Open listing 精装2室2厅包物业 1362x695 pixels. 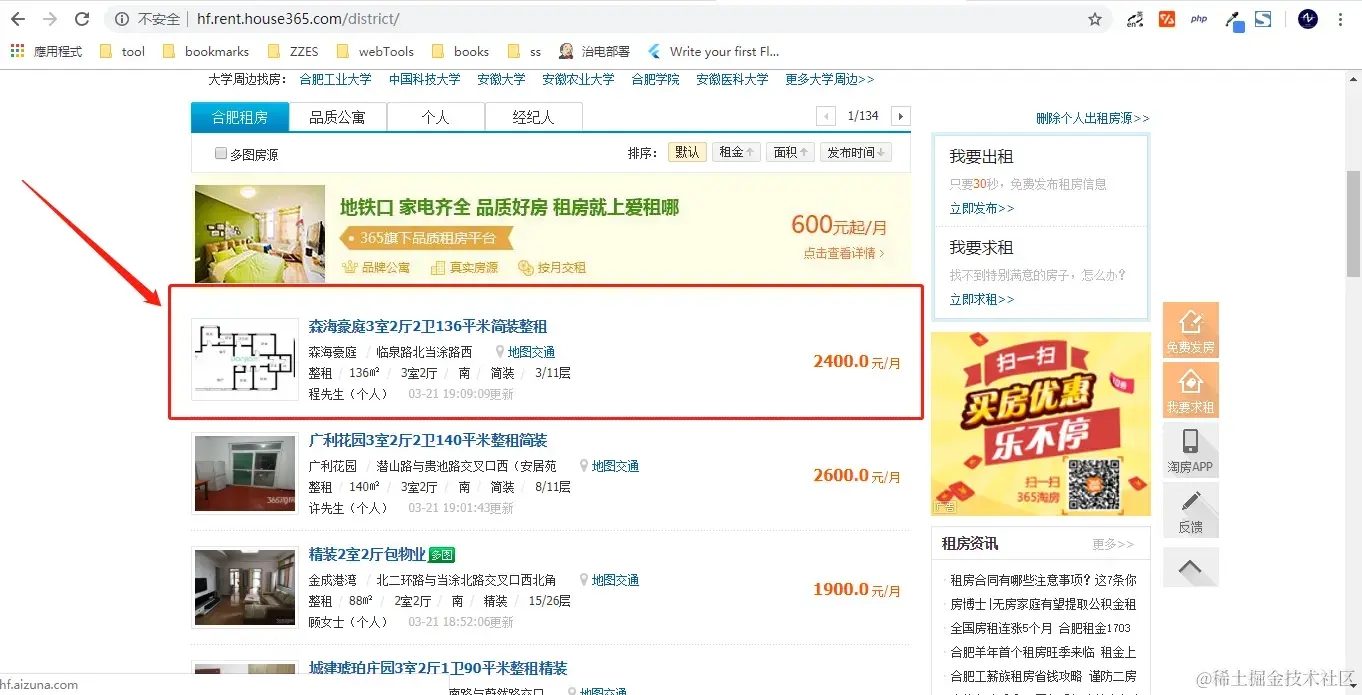[367, 554]
